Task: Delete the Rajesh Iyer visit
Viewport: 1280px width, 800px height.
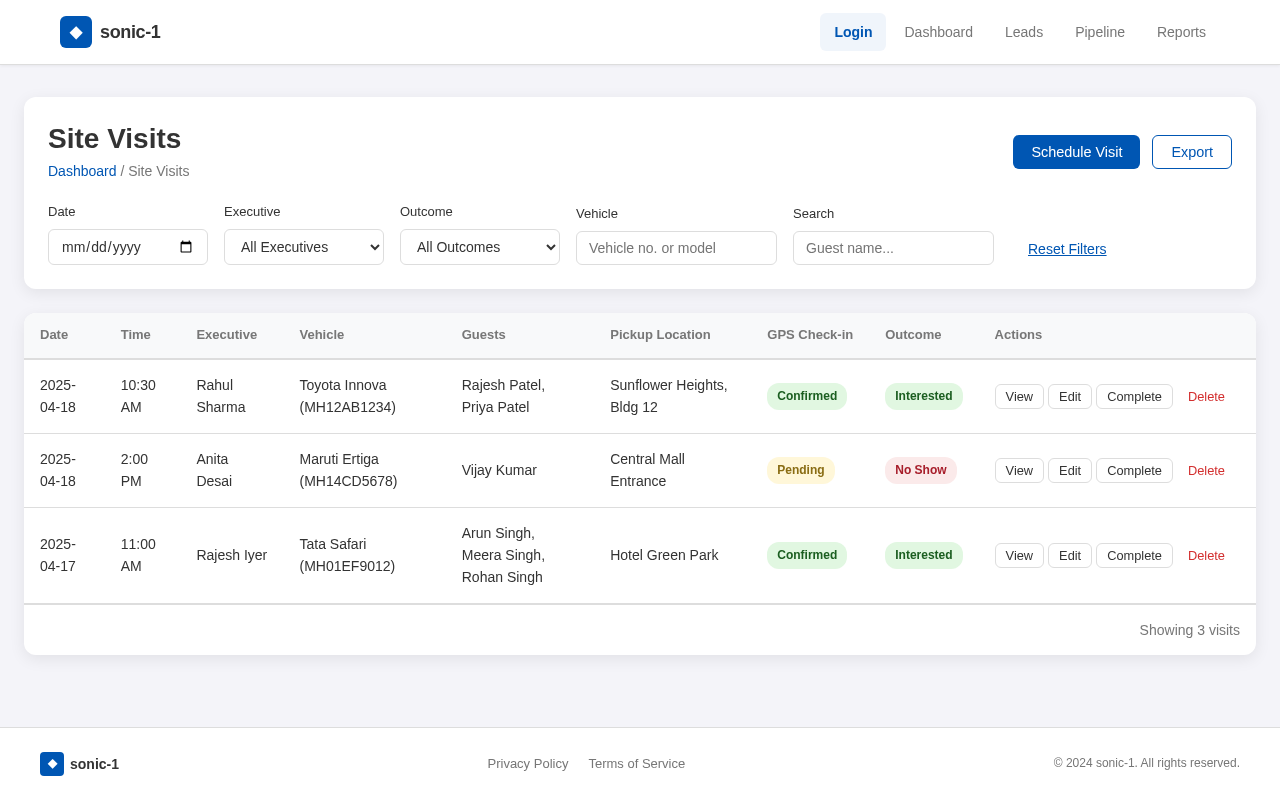Action: [1206, 555]
